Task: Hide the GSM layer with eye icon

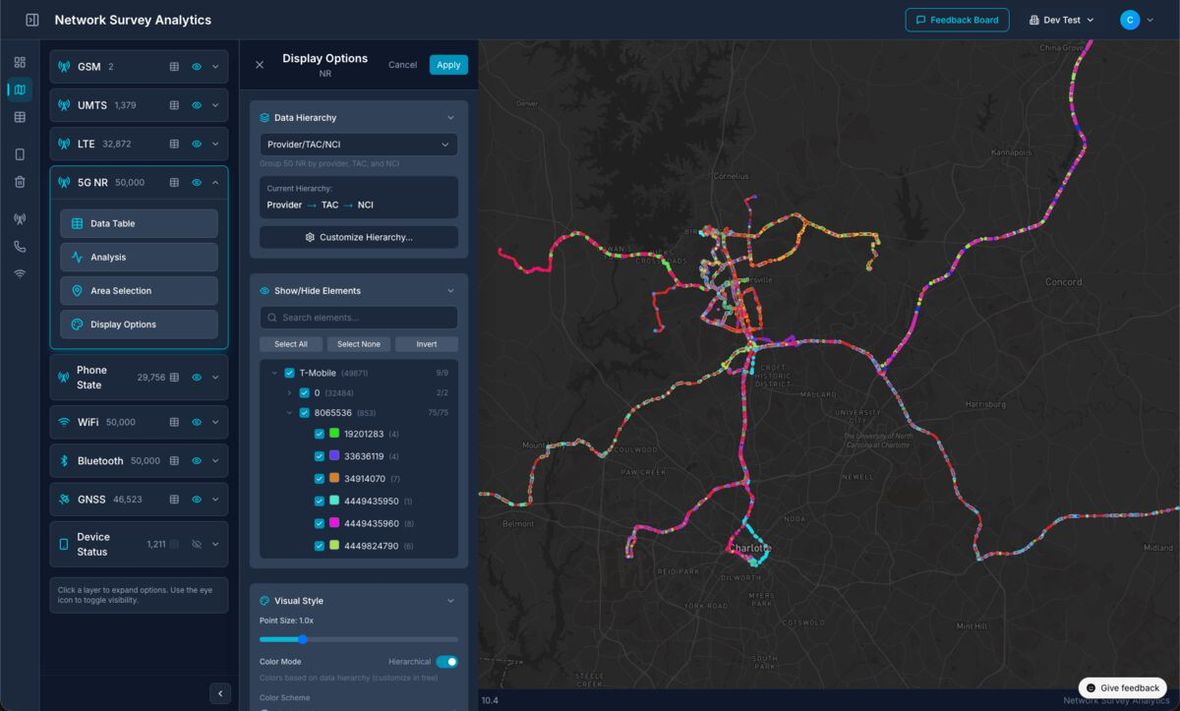Action: (x=196, y=66)
